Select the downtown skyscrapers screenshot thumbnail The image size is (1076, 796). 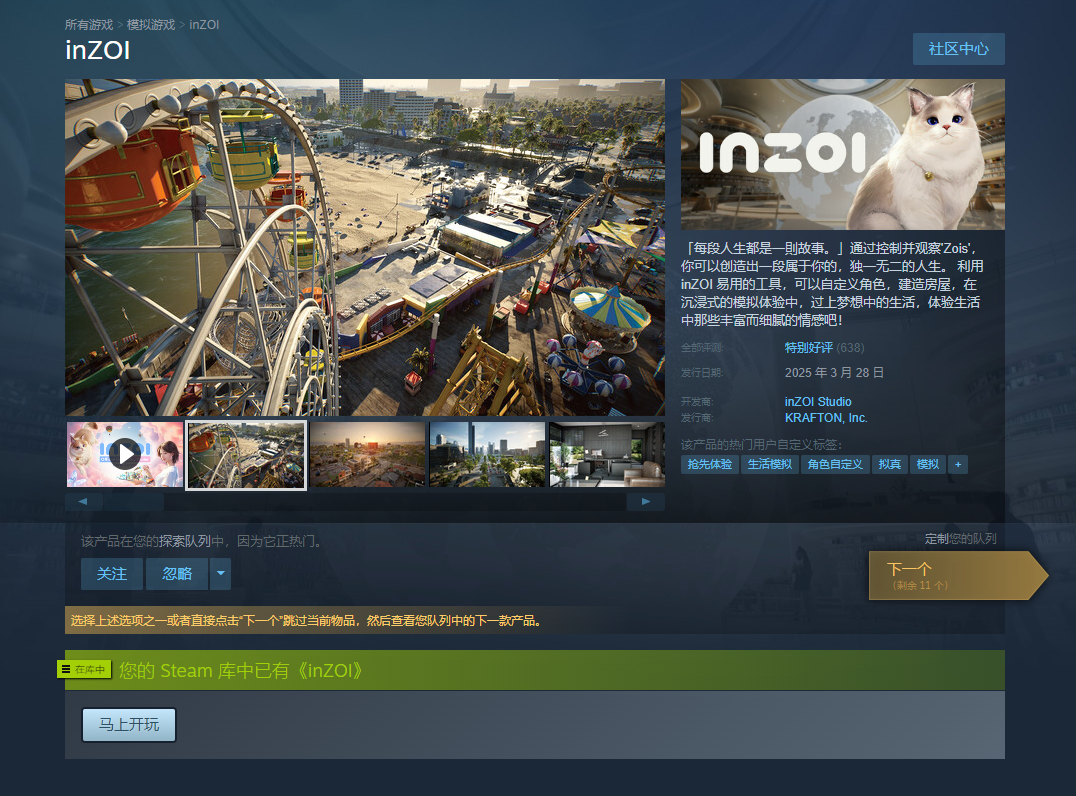point(487,454)
